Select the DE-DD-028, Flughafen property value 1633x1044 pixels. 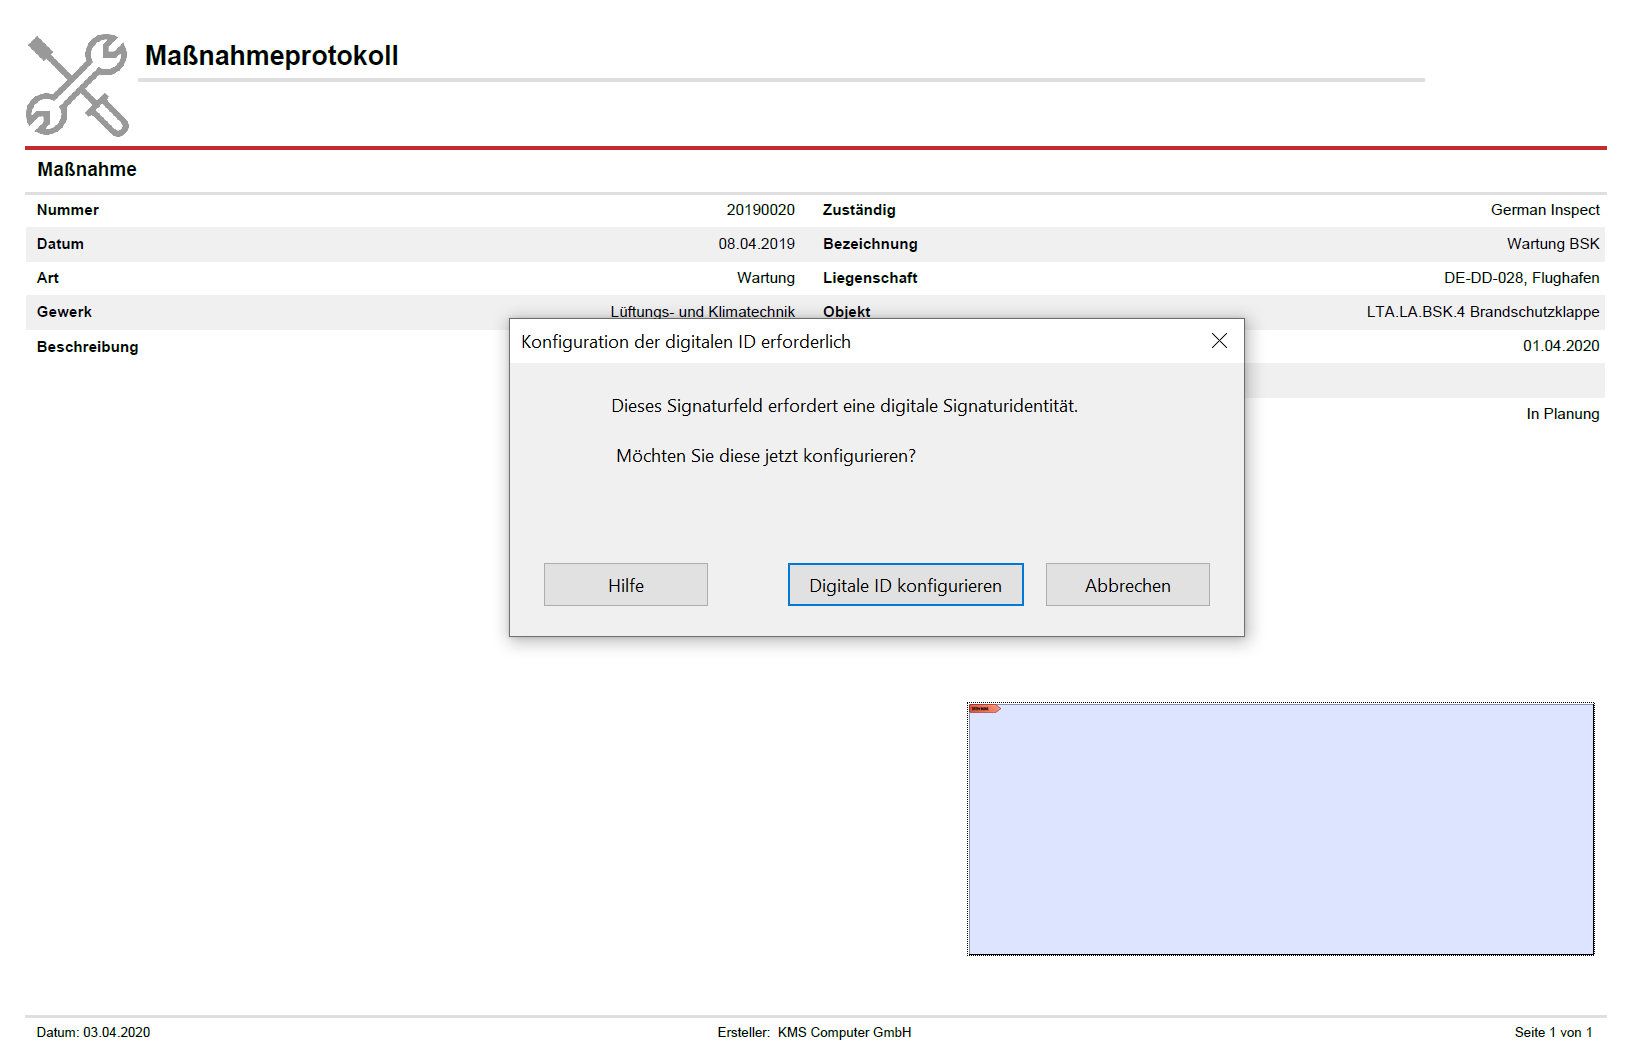(1521, 278)
